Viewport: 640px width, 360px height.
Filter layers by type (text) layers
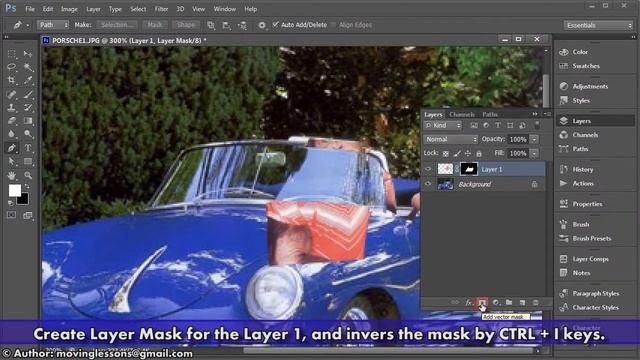point(498,126)
